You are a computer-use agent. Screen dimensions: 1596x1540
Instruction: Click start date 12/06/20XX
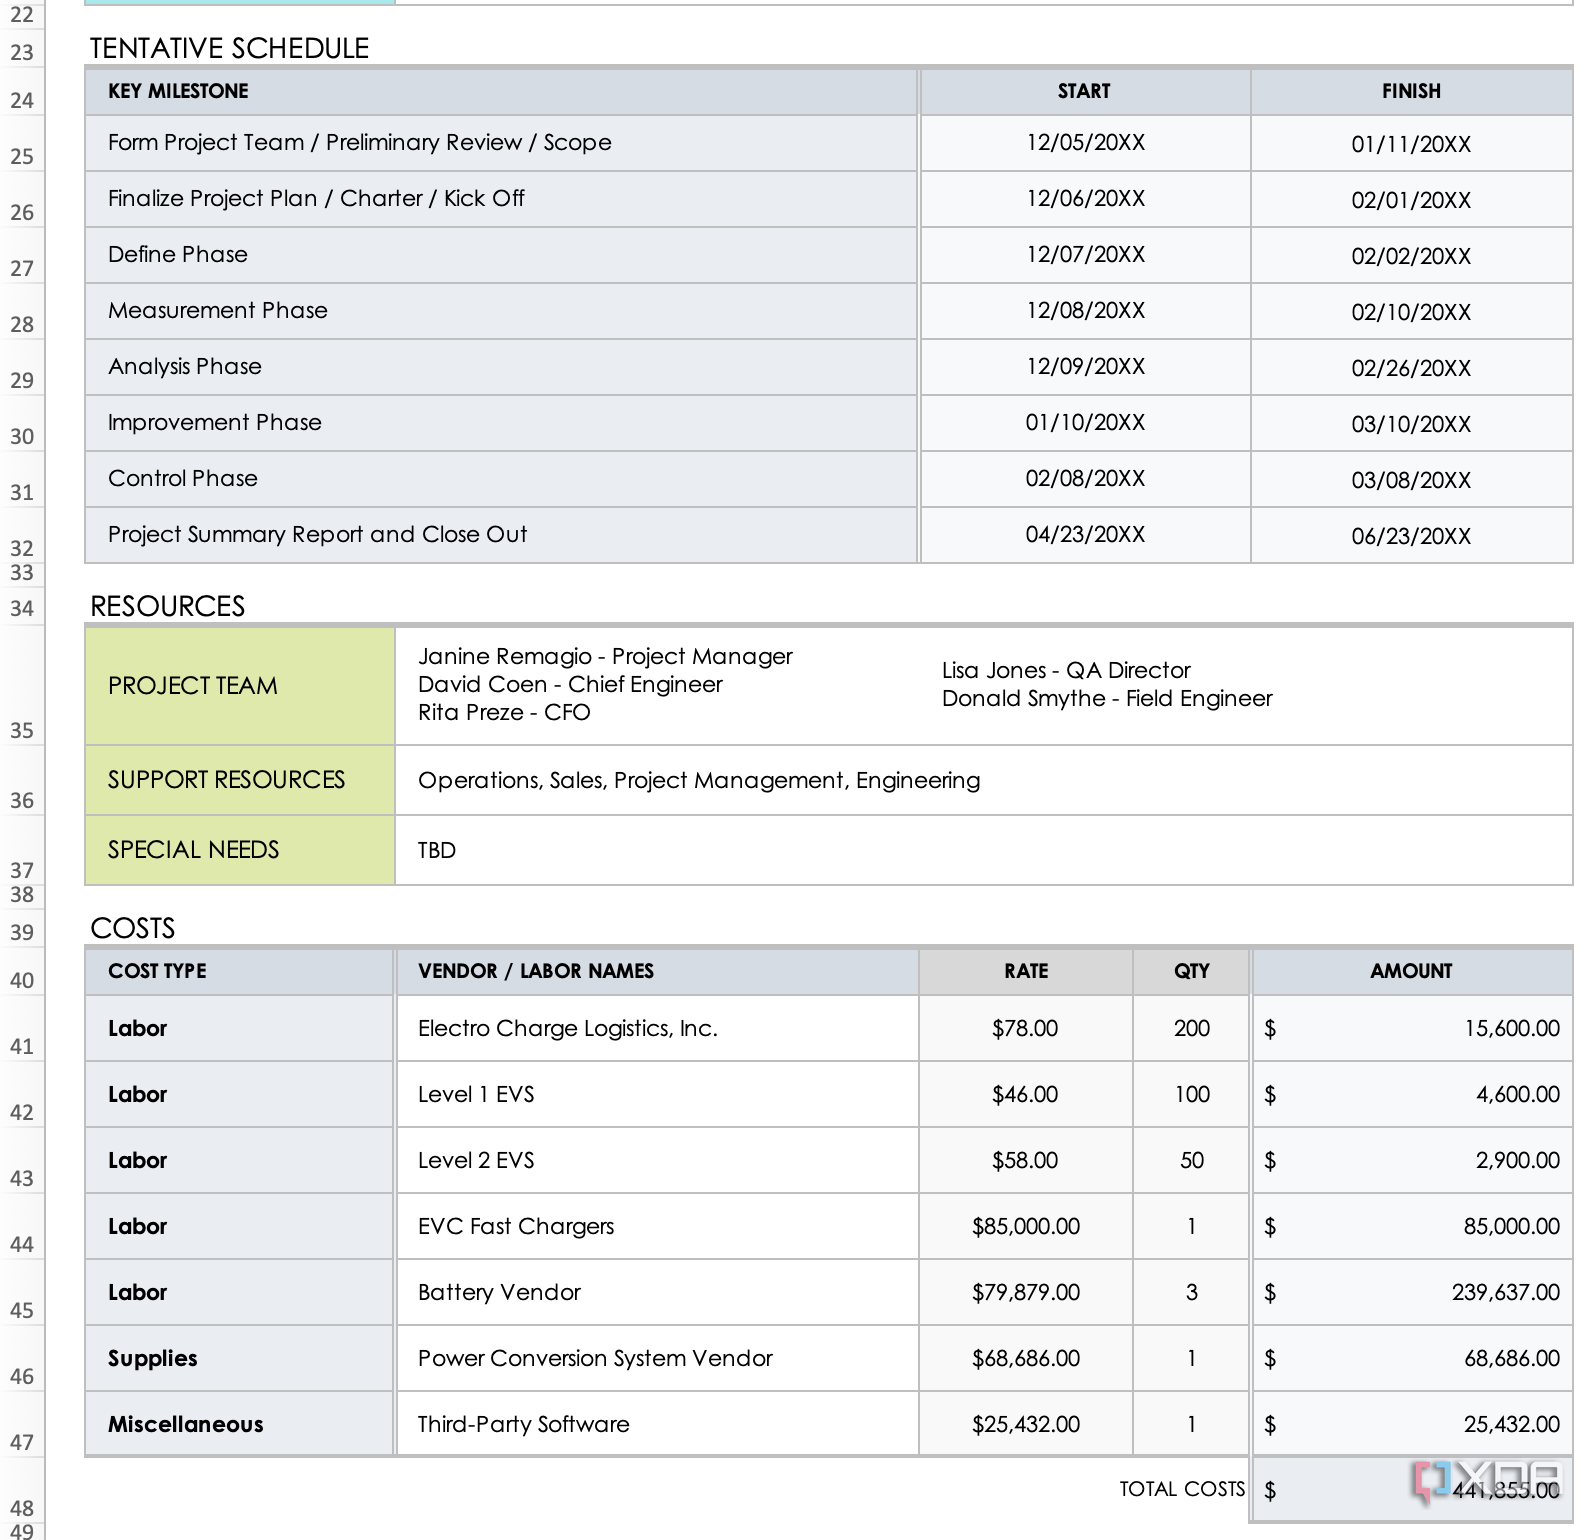pyautogui.click(x=1085, y=199)
